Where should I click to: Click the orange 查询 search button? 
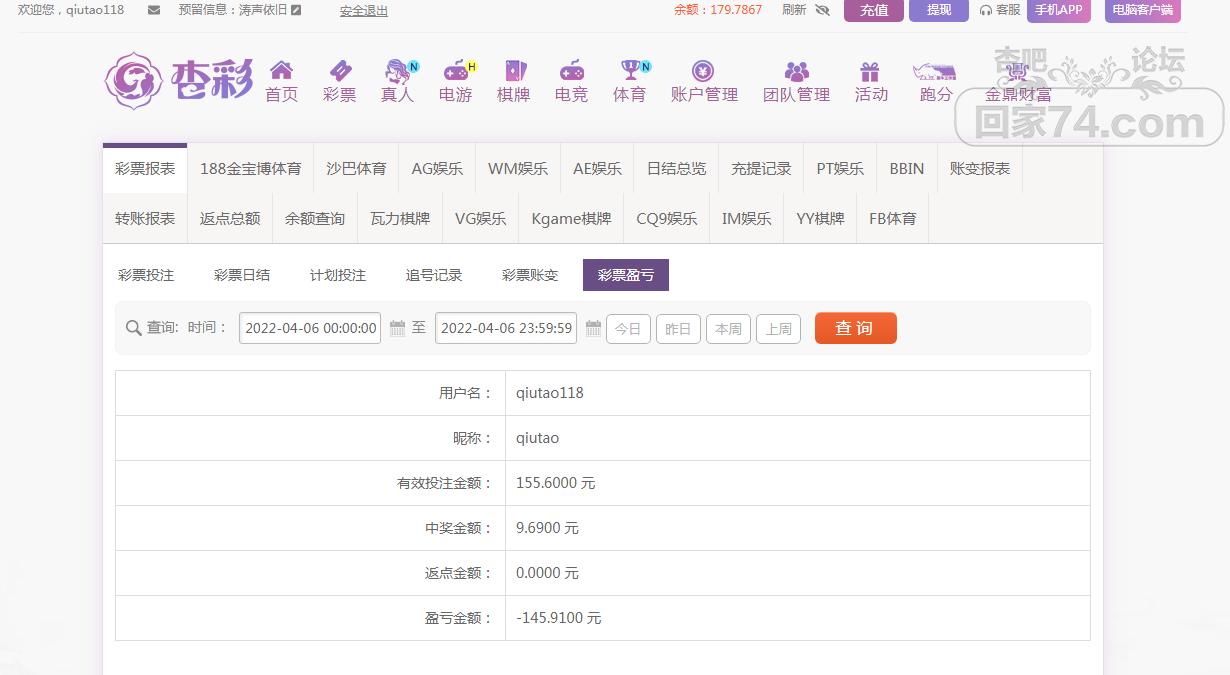pos(855,328)
